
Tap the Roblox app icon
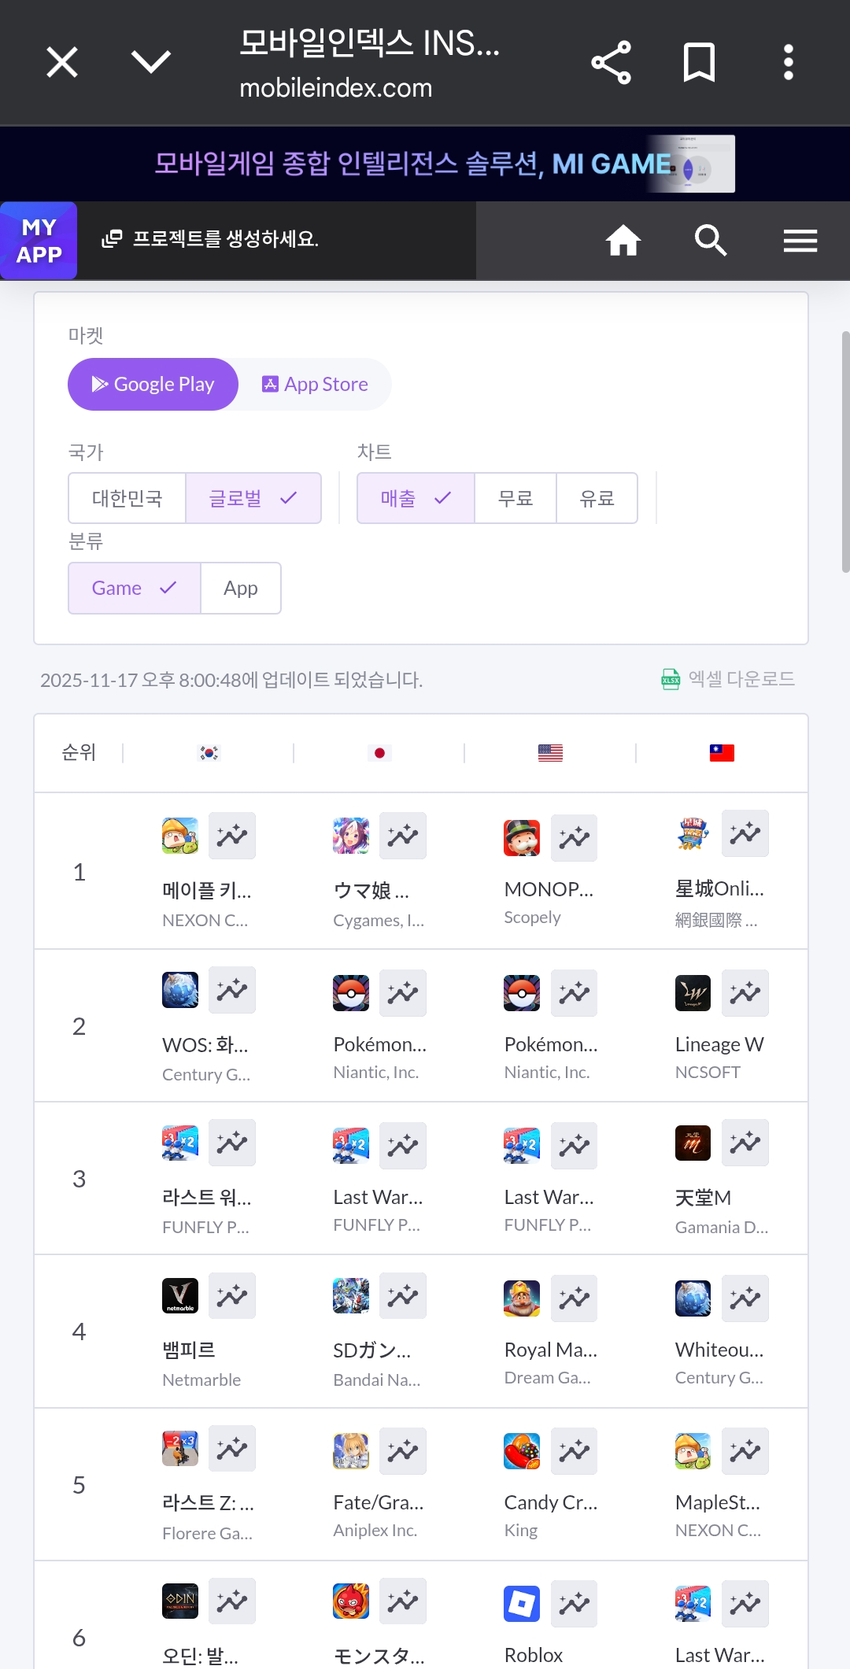pos(522,1604)
